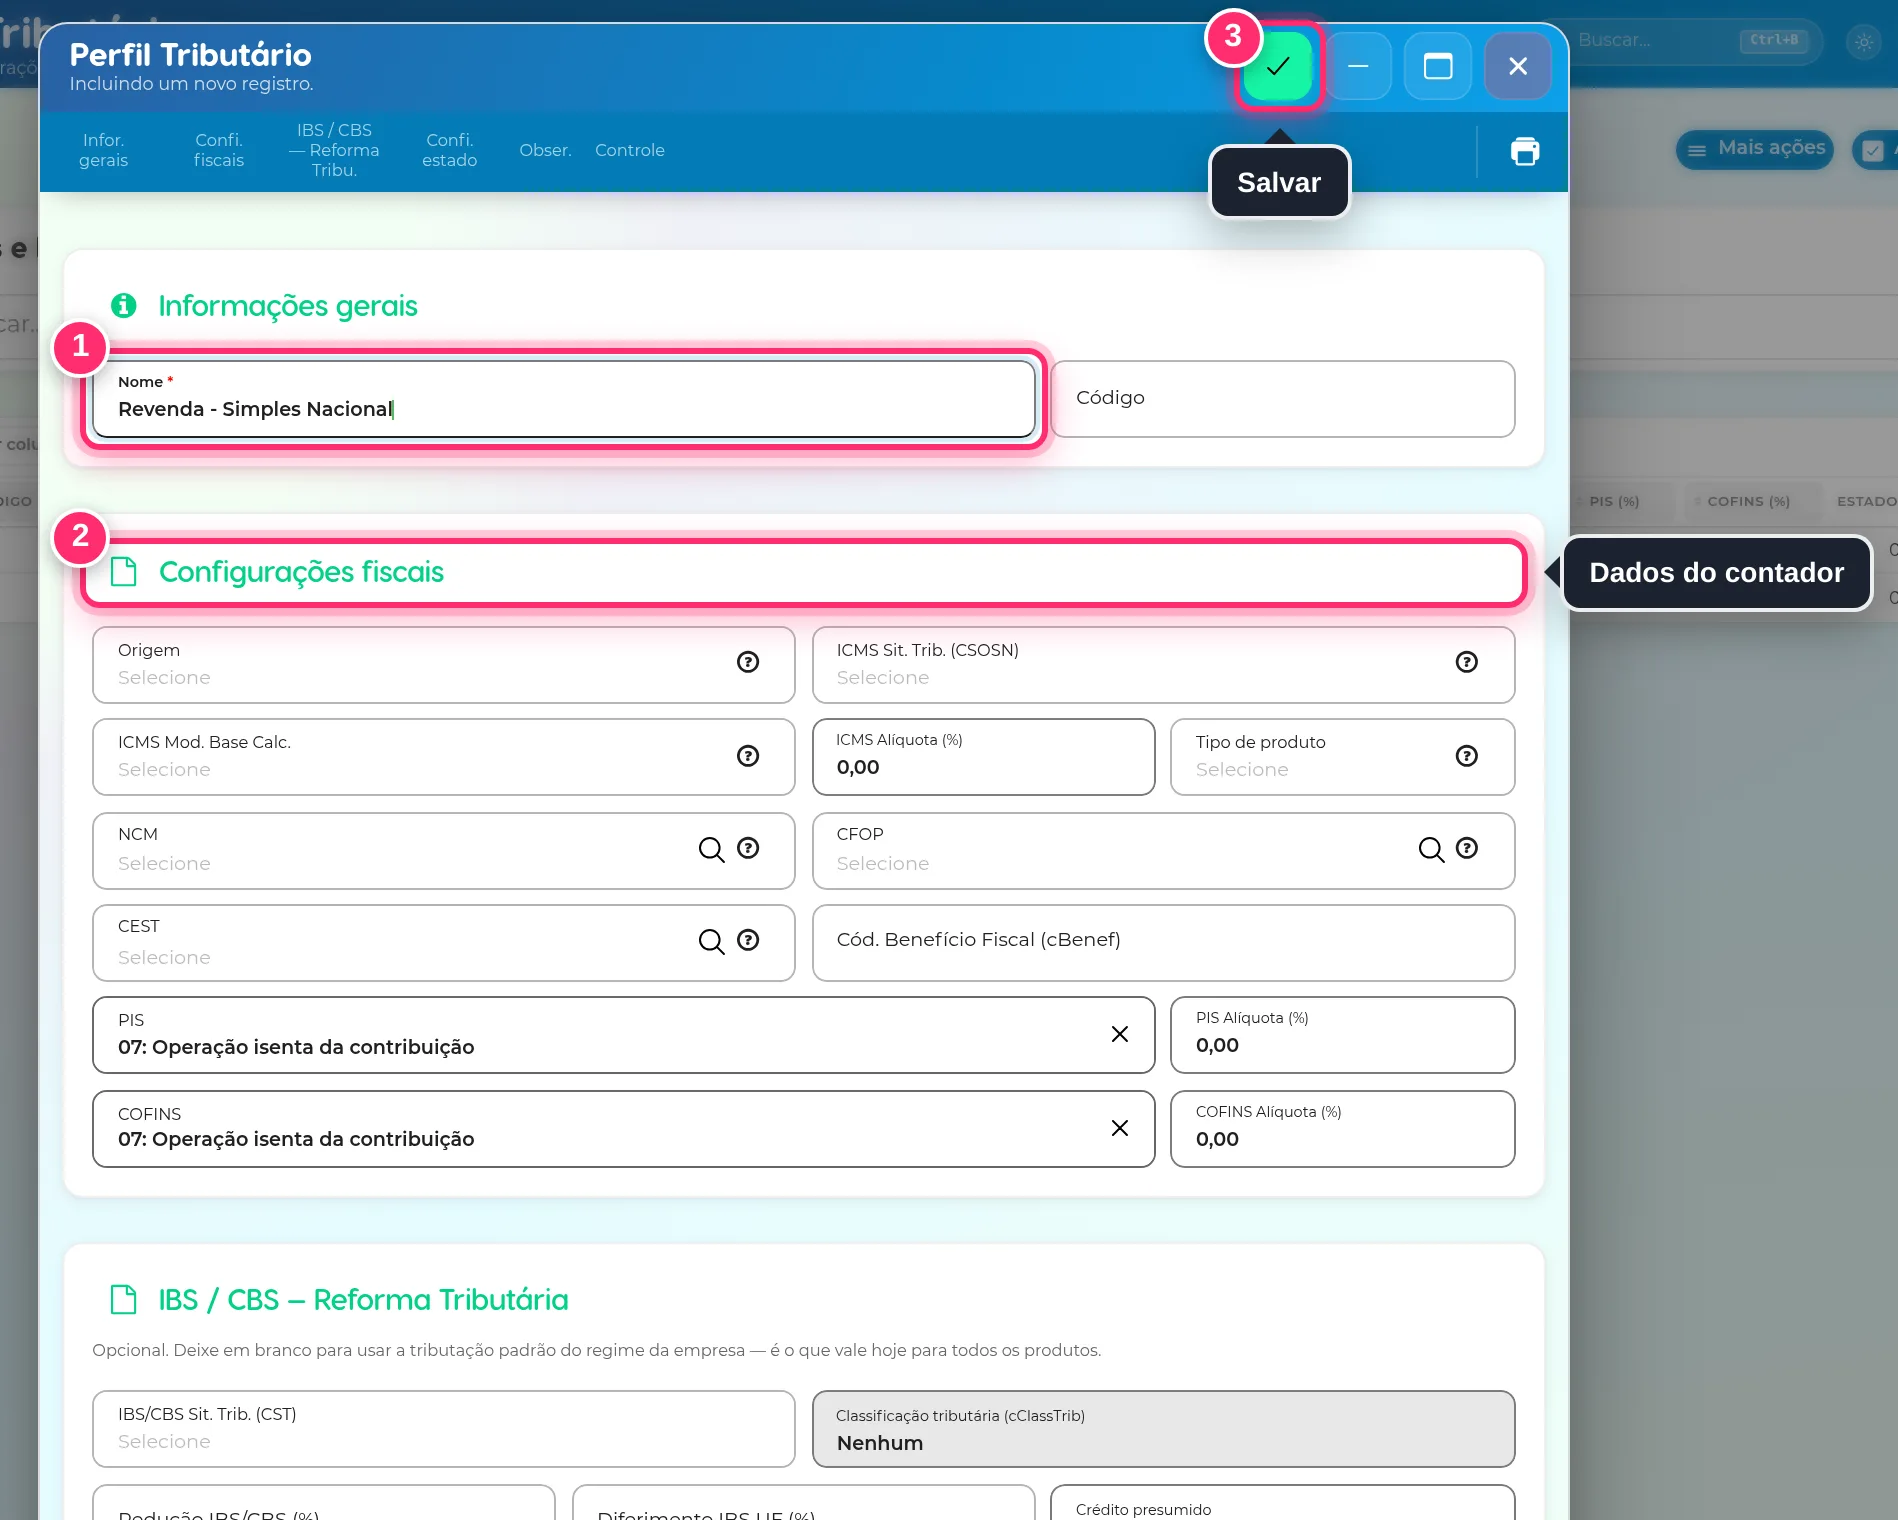Image resolution: width=1898 pixels, height=1520 pixels.
Task: Go to Confi. estado tab
Action: click(450, 150)
